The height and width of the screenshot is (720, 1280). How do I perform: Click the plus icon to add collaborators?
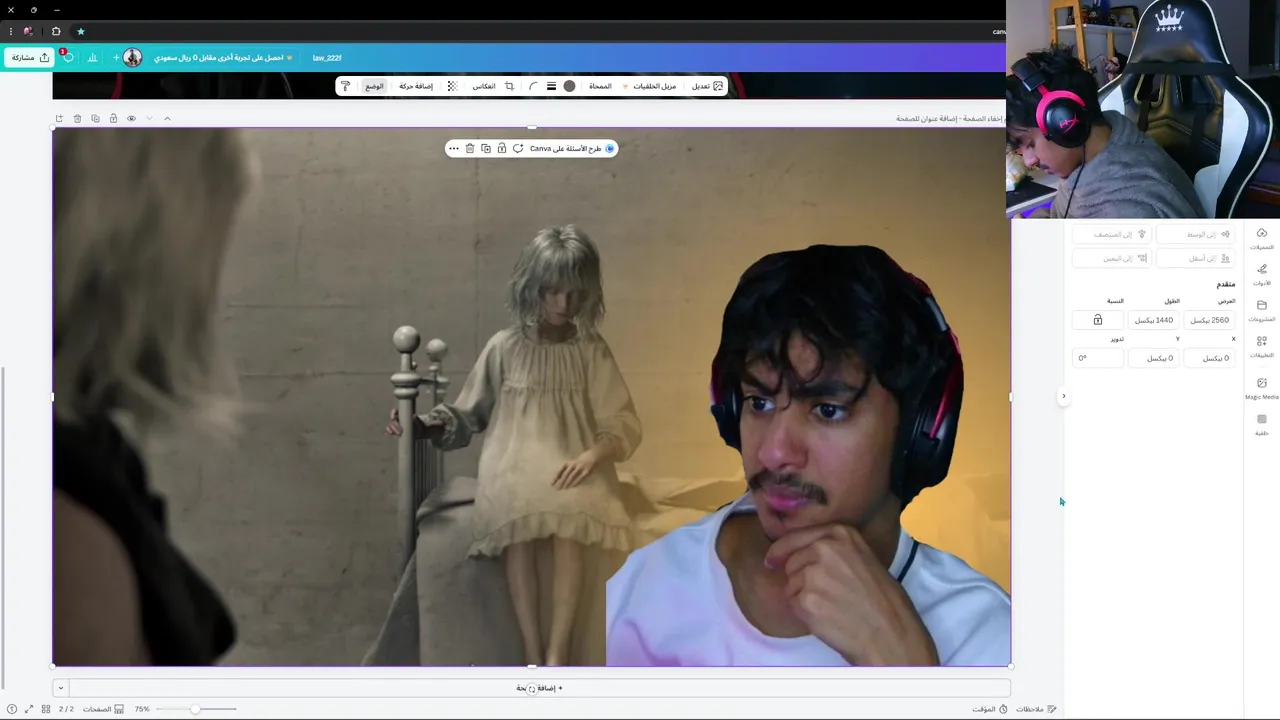pyautogui.click(x=116, y=57)
